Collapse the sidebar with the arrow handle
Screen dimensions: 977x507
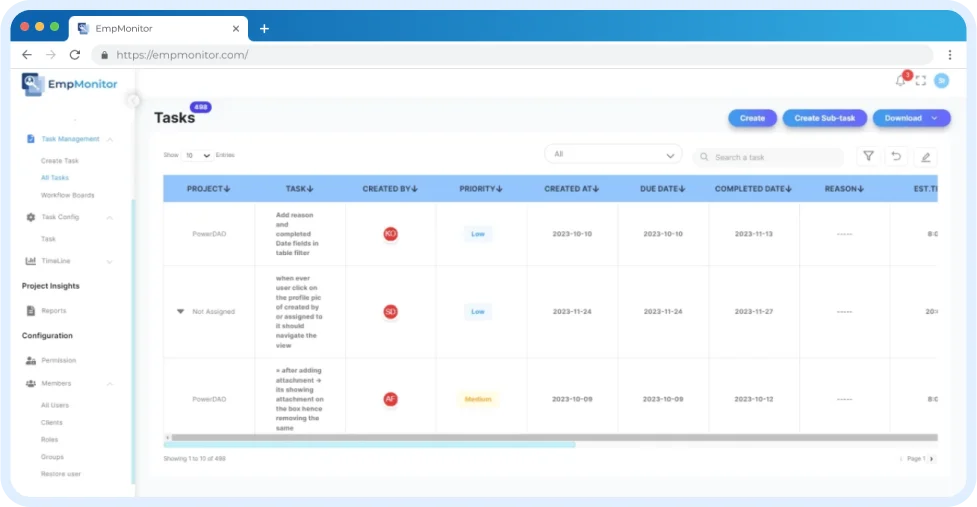(134, 100)
